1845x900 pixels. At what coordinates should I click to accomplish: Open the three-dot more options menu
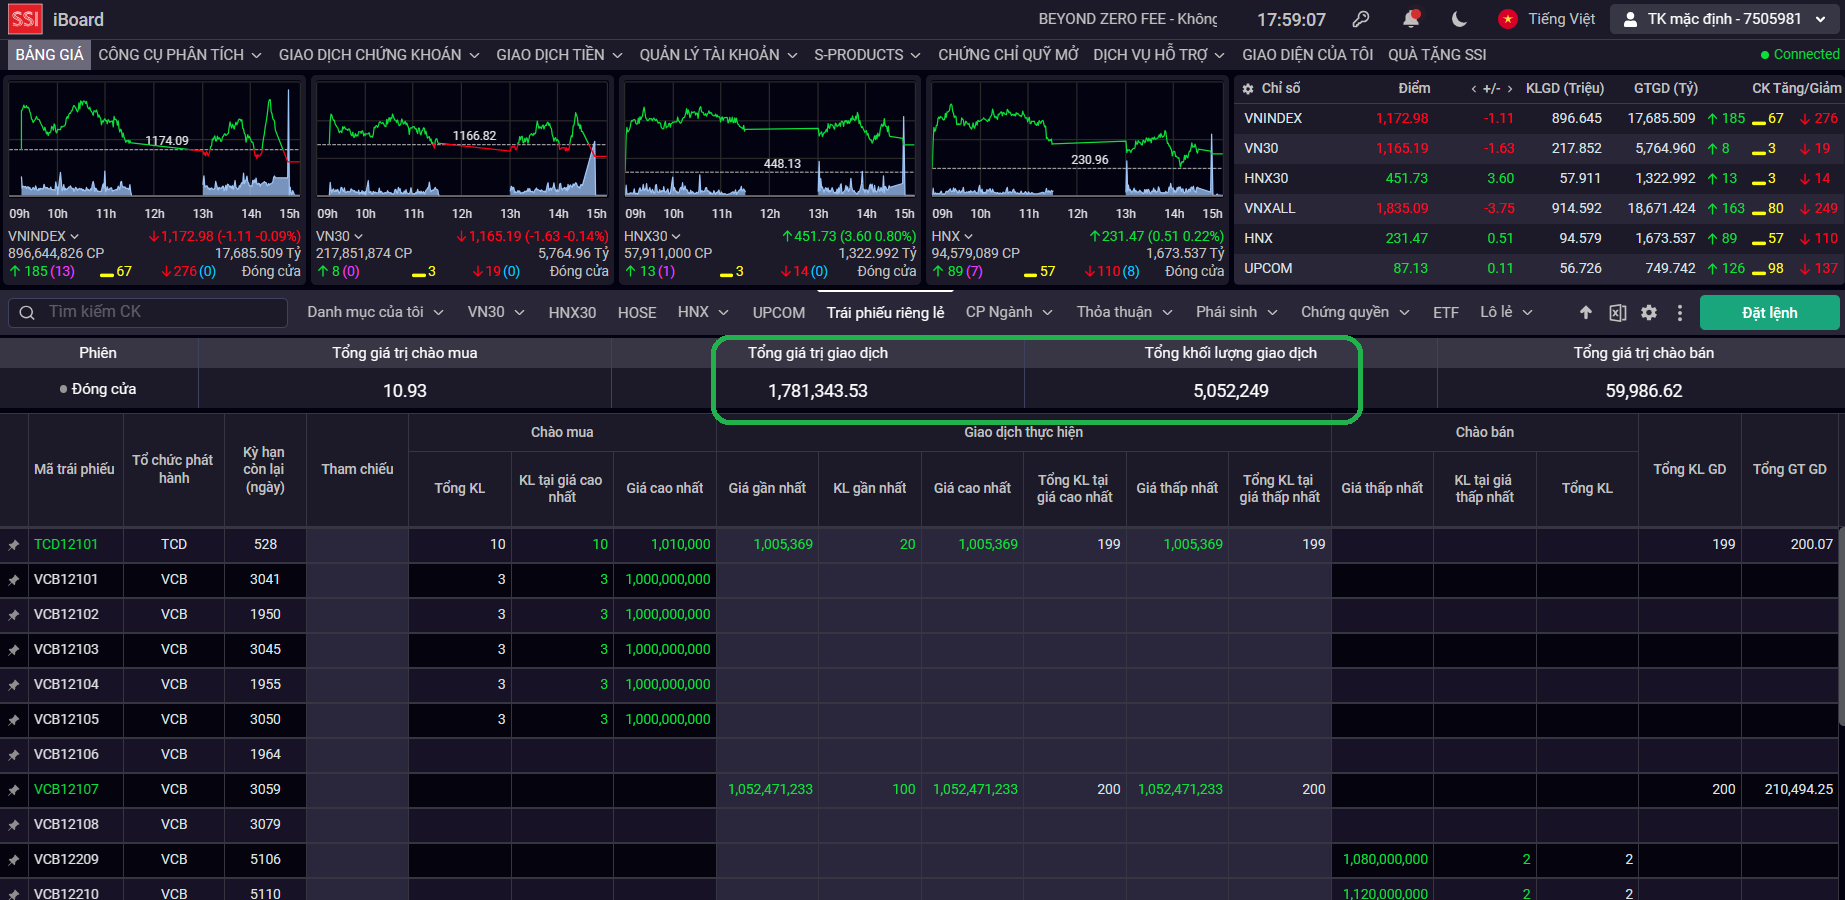1680,313
